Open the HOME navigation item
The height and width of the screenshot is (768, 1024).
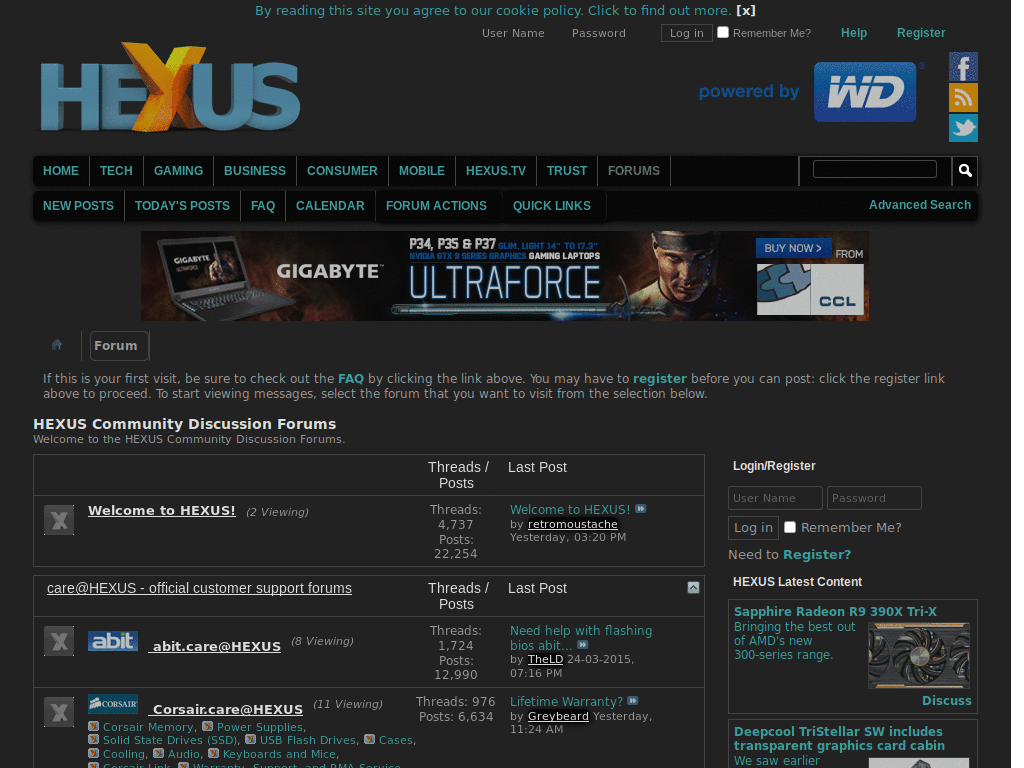pyautogui.click(x=61, y=173)
